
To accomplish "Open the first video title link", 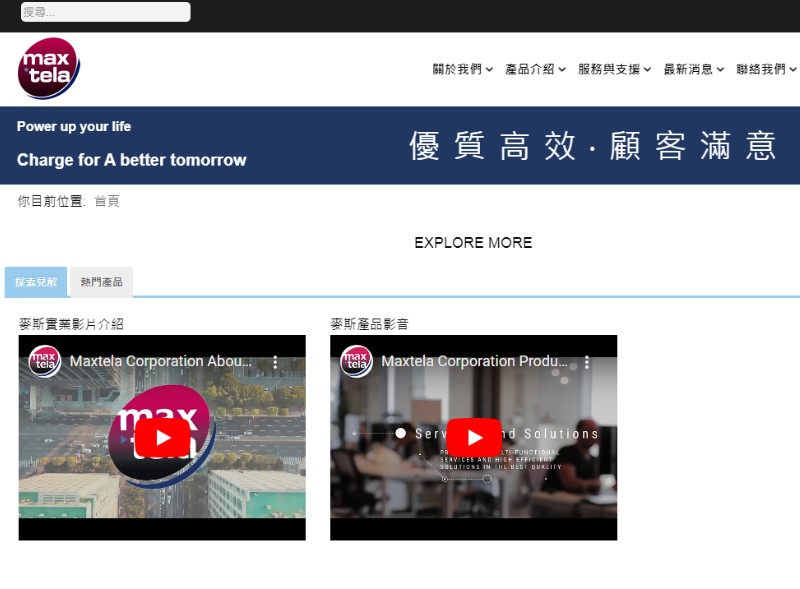I will 160,361.
